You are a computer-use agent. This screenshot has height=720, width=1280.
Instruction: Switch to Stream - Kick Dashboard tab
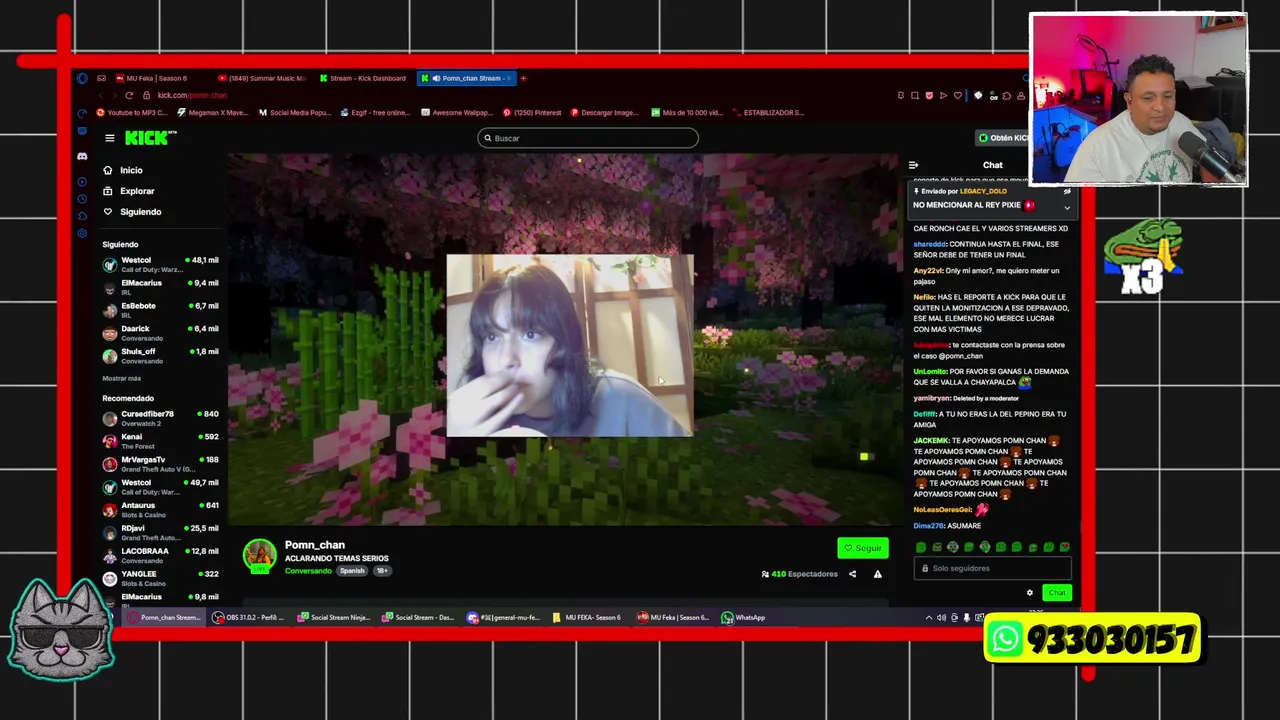pyautogui.click(x=364, y=78)
